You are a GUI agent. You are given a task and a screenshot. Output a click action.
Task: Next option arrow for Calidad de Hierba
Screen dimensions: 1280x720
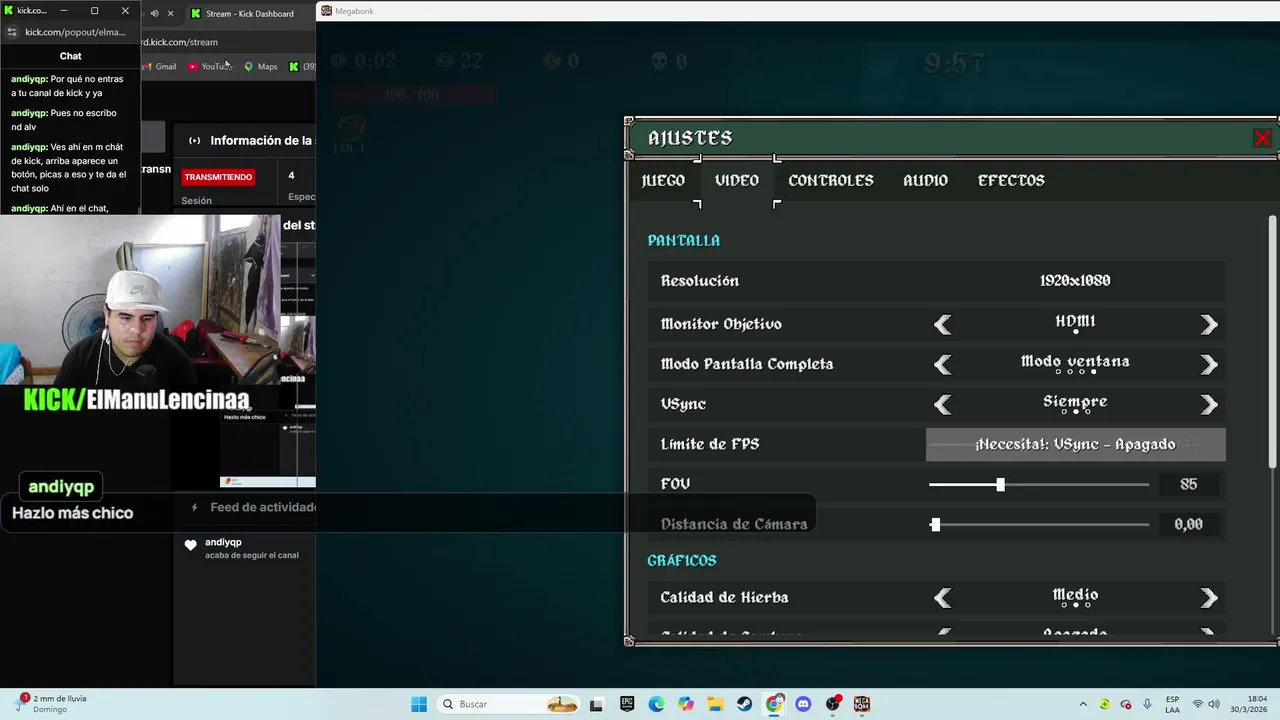(x=1208, y=598)
